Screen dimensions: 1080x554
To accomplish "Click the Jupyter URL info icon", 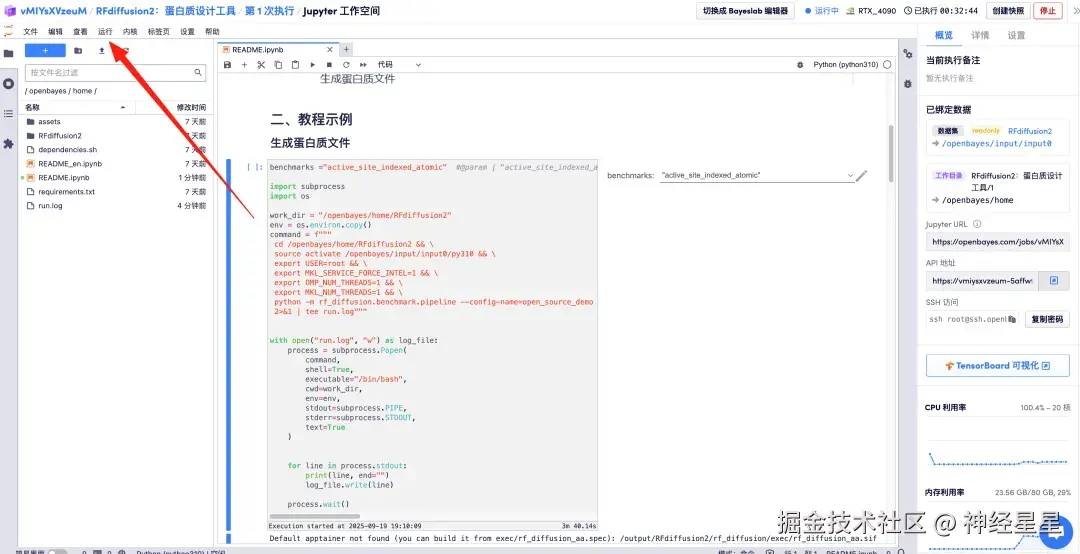I will (x=977, y=224).
